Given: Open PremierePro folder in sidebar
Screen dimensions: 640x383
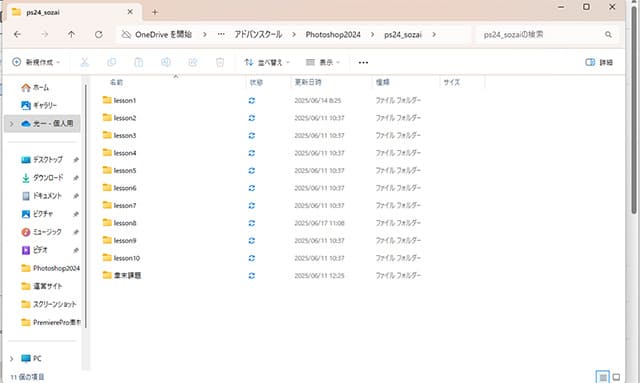Looking at the screenshot, I should pyautogui.click(x=50, y=322).
